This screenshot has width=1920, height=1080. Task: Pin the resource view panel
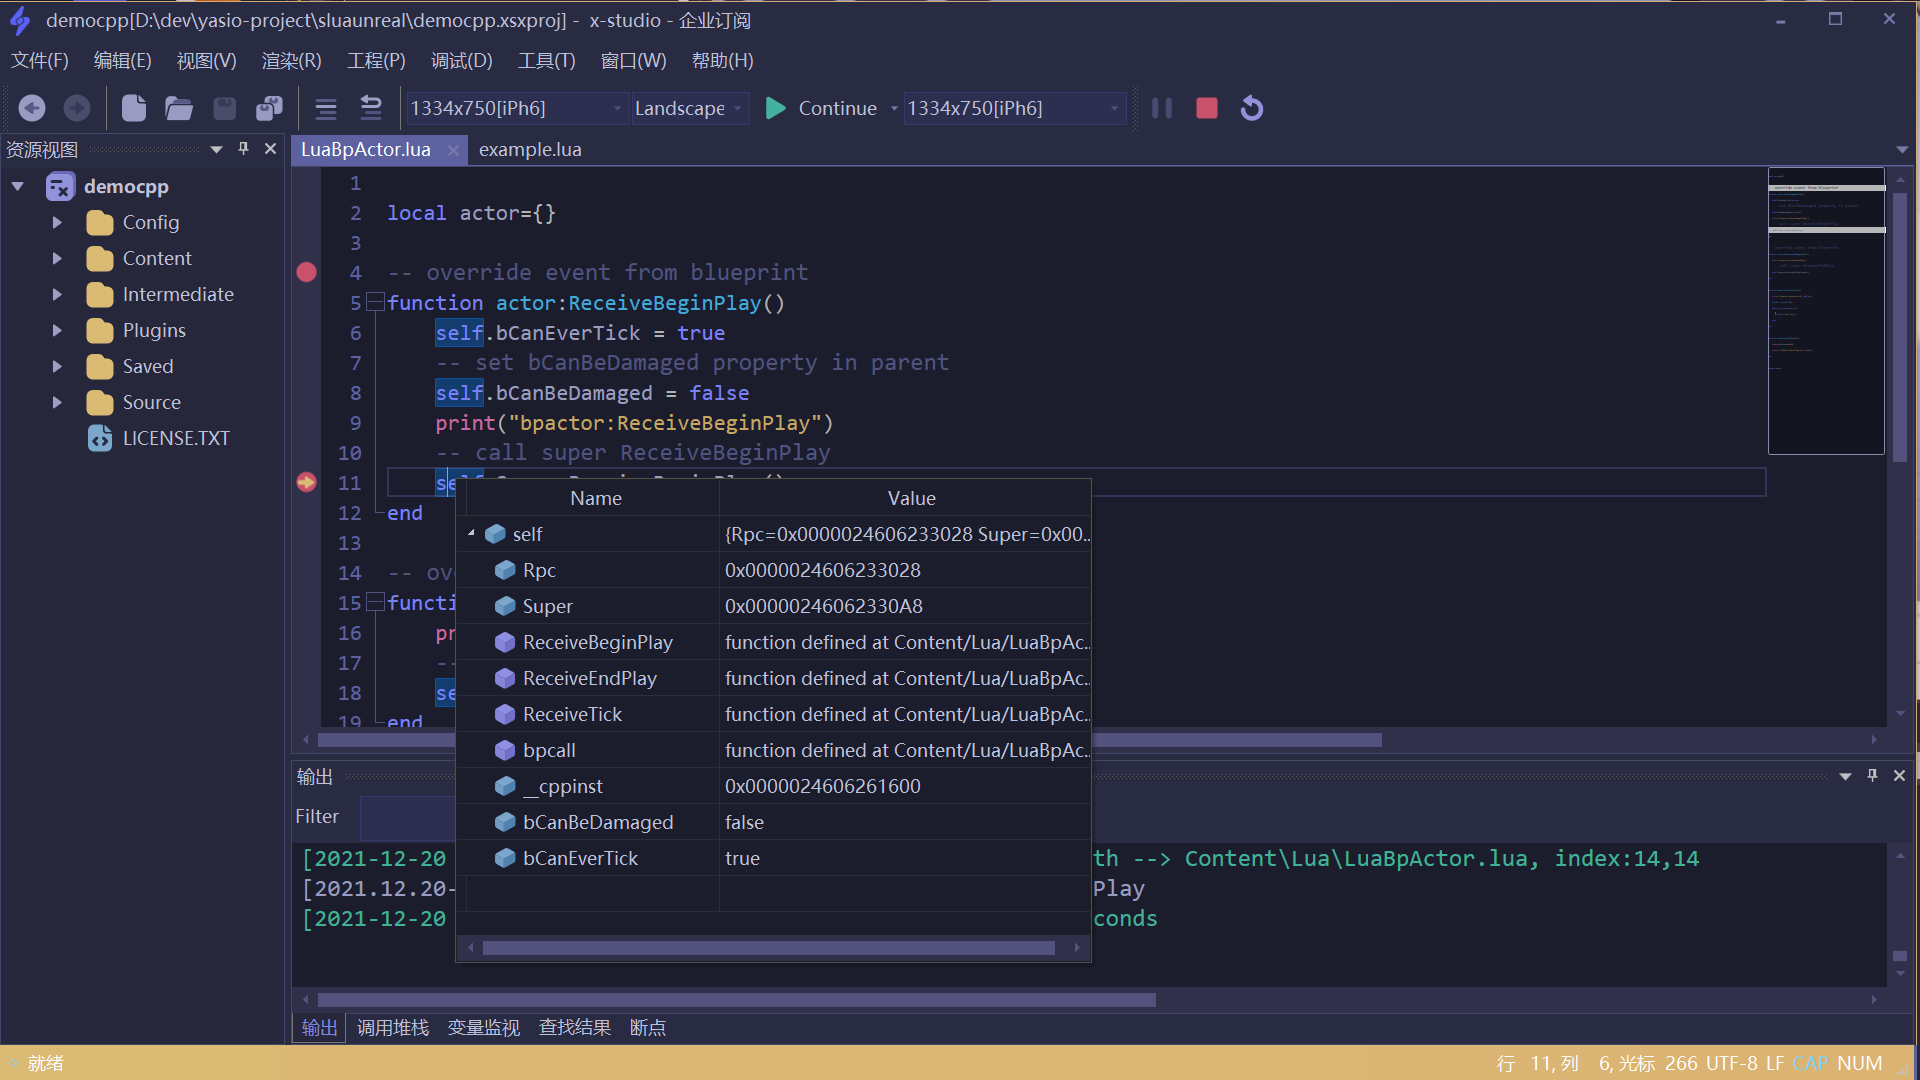click(243, 149)
